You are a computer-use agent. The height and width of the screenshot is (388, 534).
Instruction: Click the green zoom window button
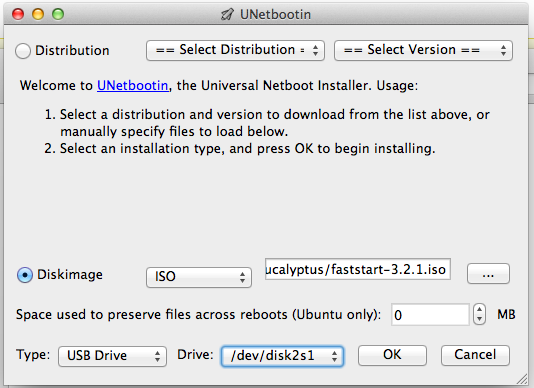58,14
